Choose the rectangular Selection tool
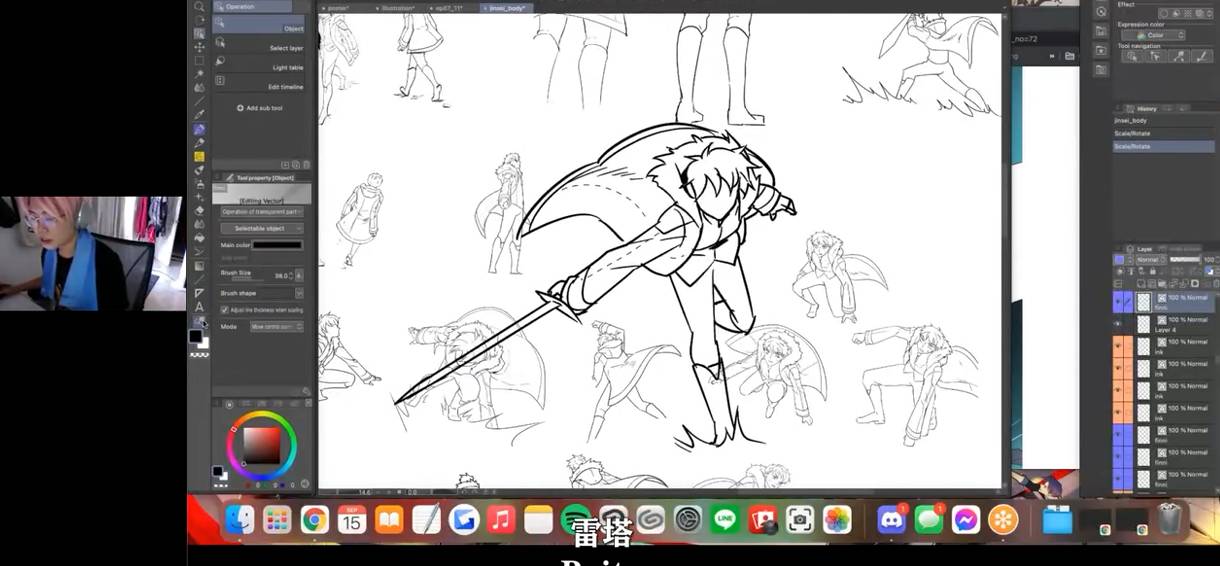This screenshot has height=566, width=1220. 199,60
